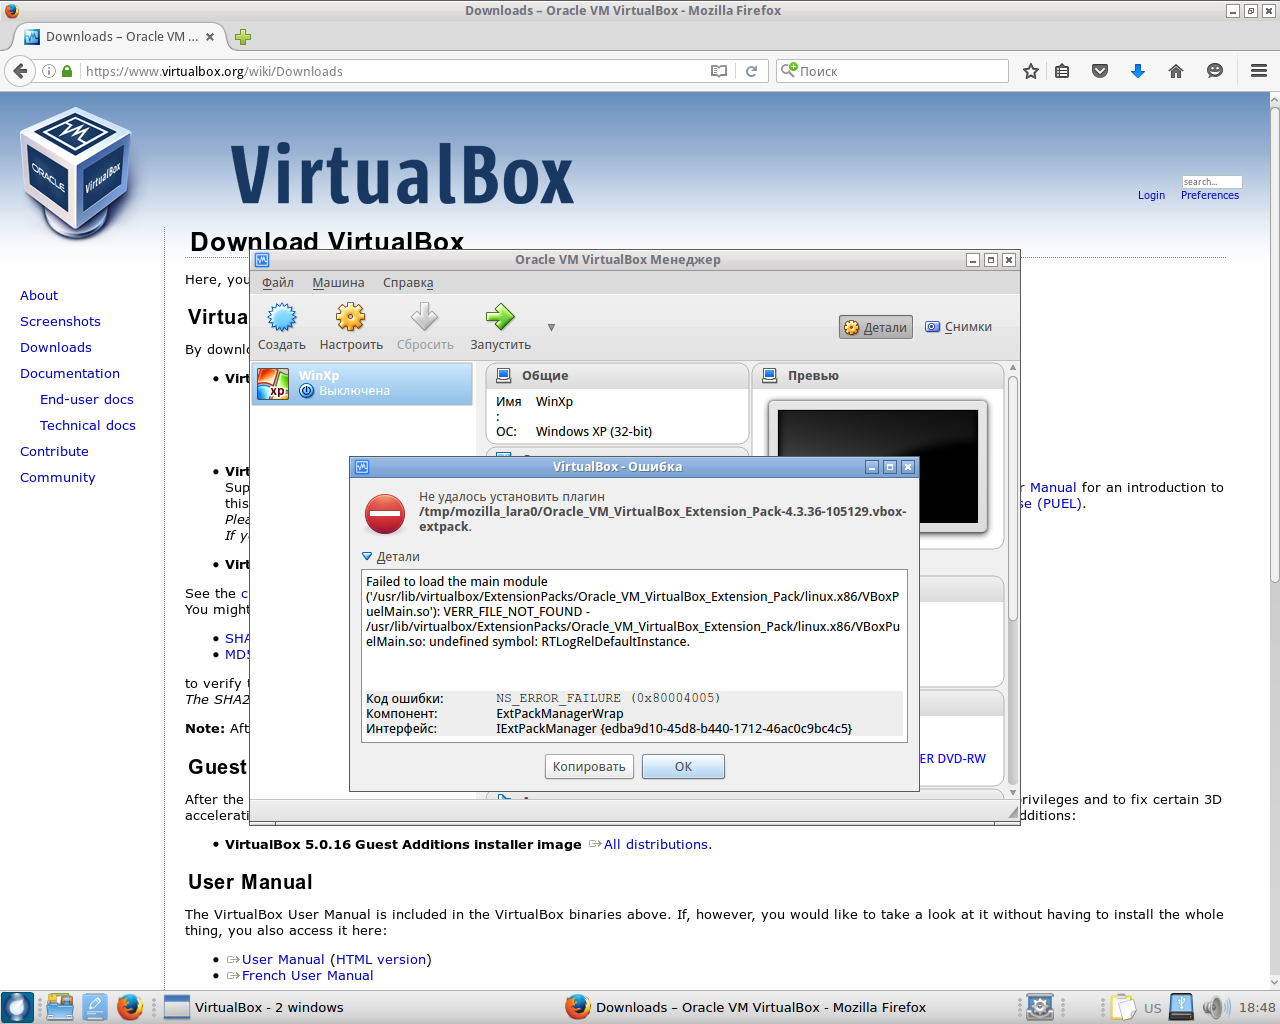This screenshot has height=1024, width=1280.
Task: Open the volume control in system tray
Action: tap(1215, 1007)
